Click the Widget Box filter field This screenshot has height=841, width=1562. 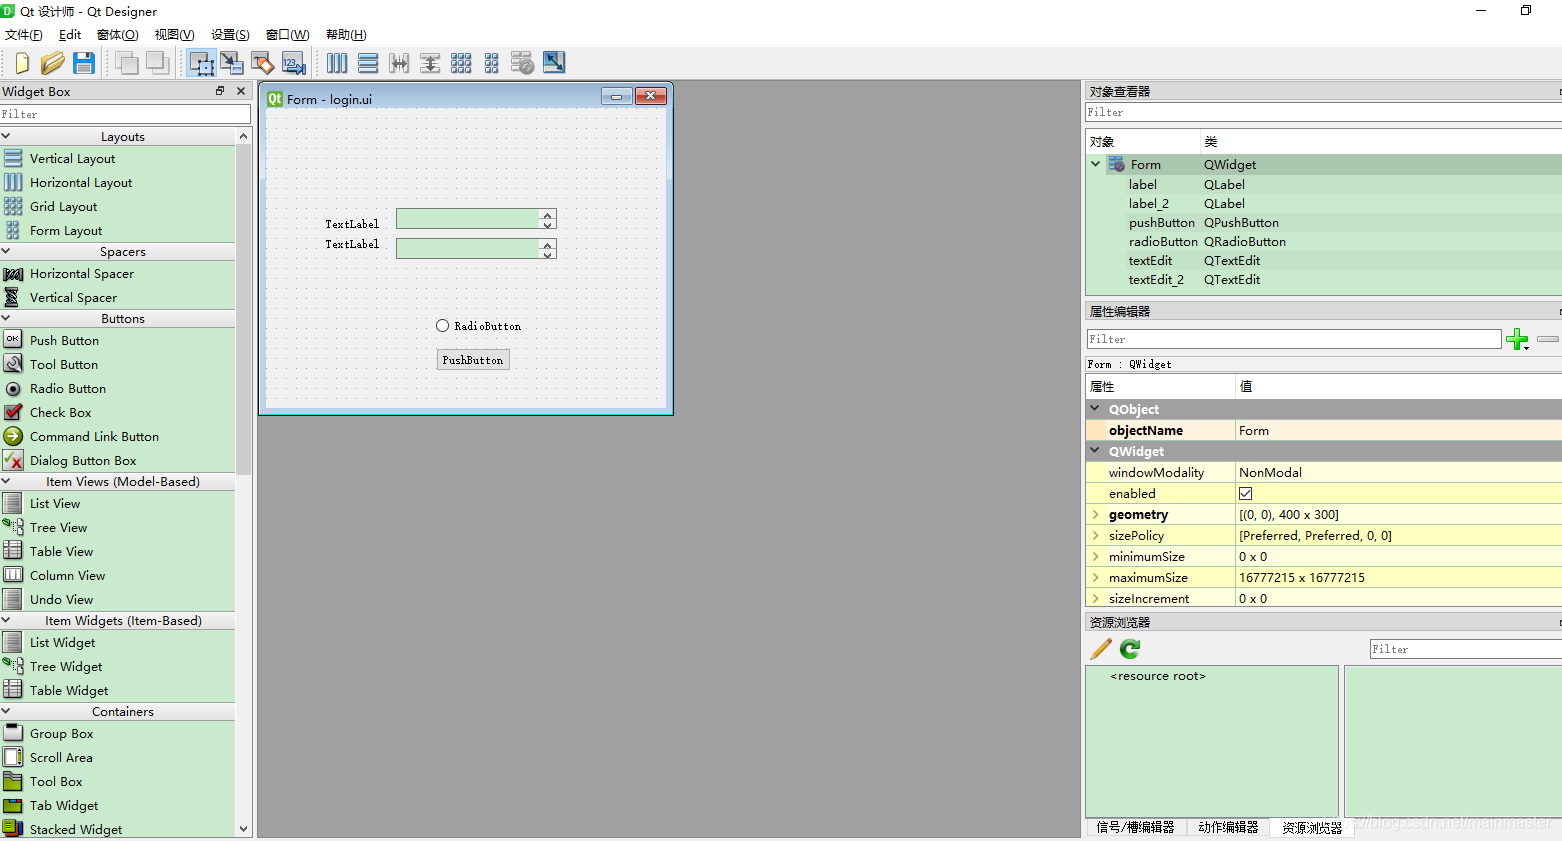click(125, 114)
